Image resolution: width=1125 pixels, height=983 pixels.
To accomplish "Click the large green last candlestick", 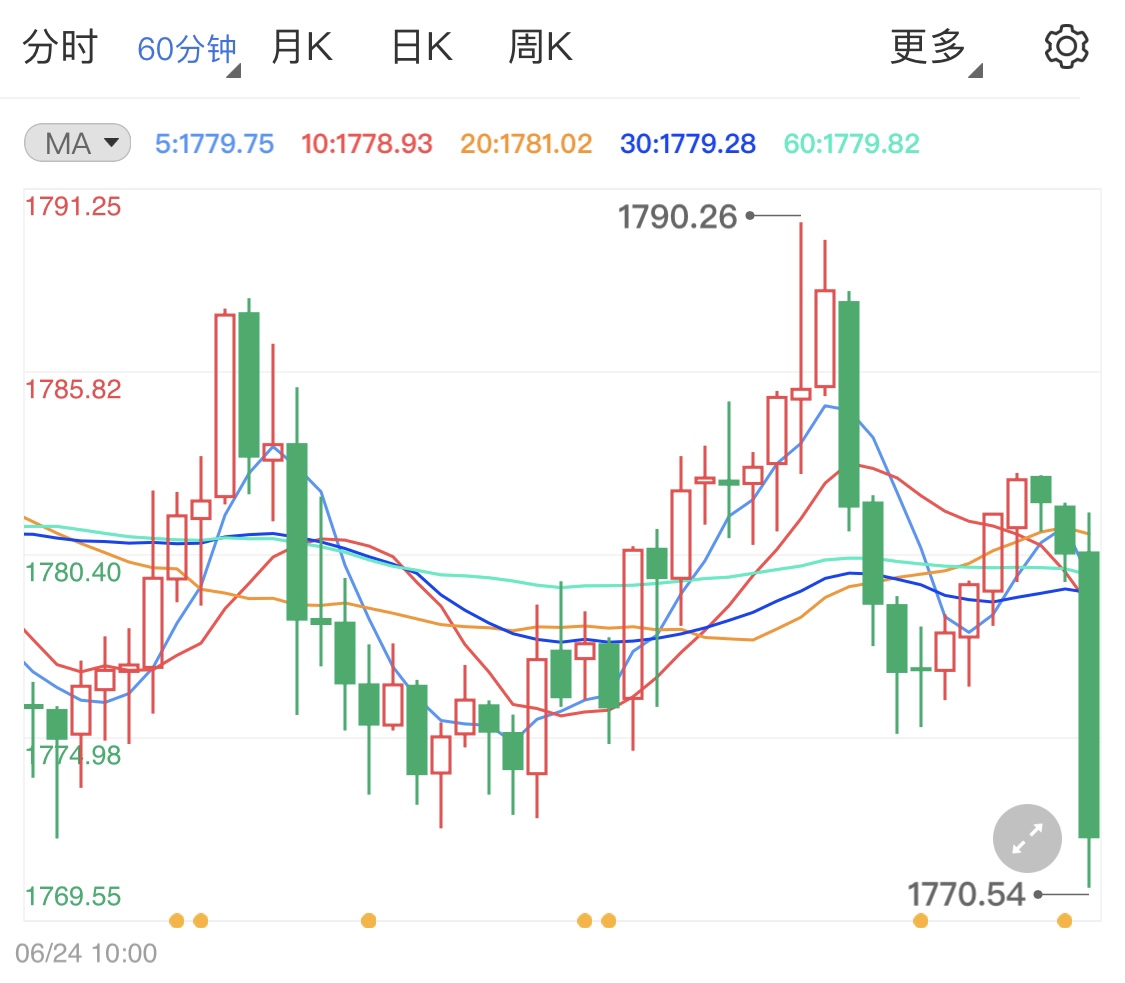I will coord(1088,694).
